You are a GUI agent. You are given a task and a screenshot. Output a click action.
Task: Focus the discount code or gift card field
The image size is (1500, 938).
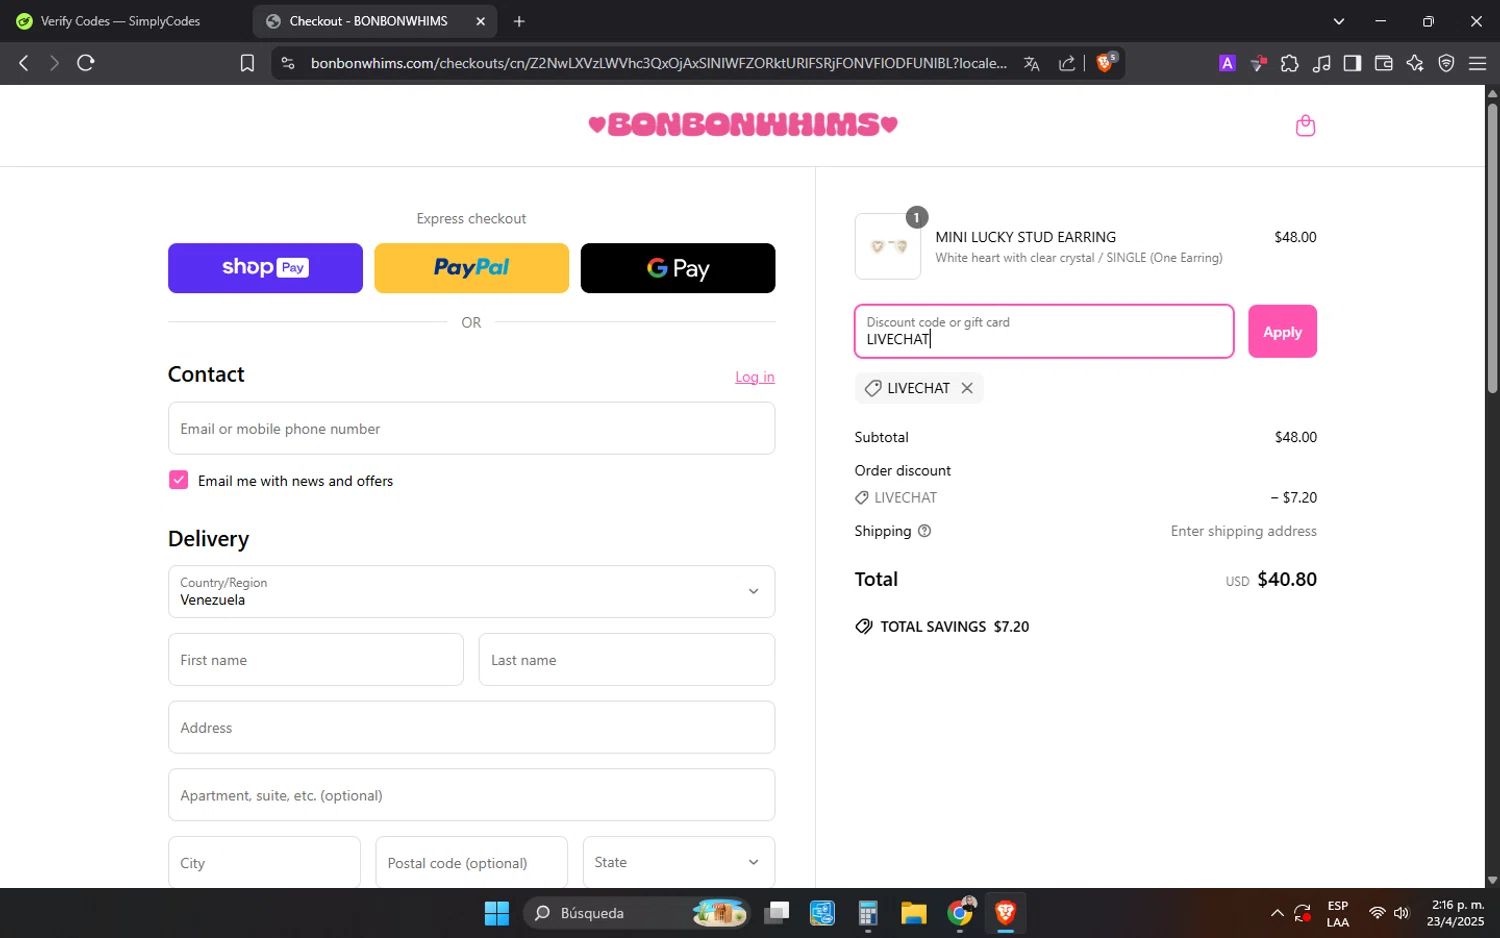click(1044, 331)
